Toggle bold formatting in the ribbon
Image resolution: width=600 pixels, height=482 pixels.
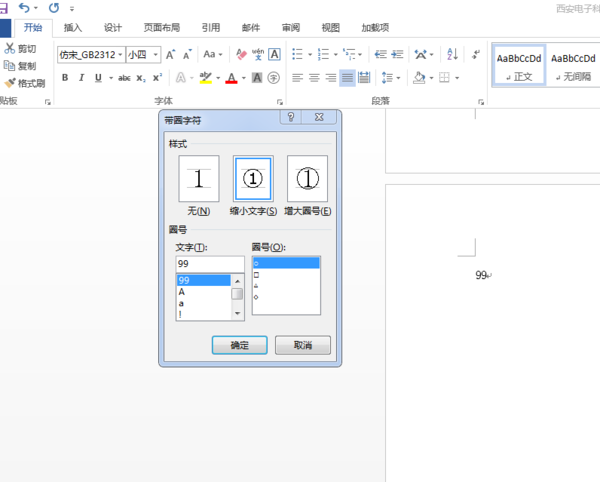pyautogui.click(x=65, y=77)
